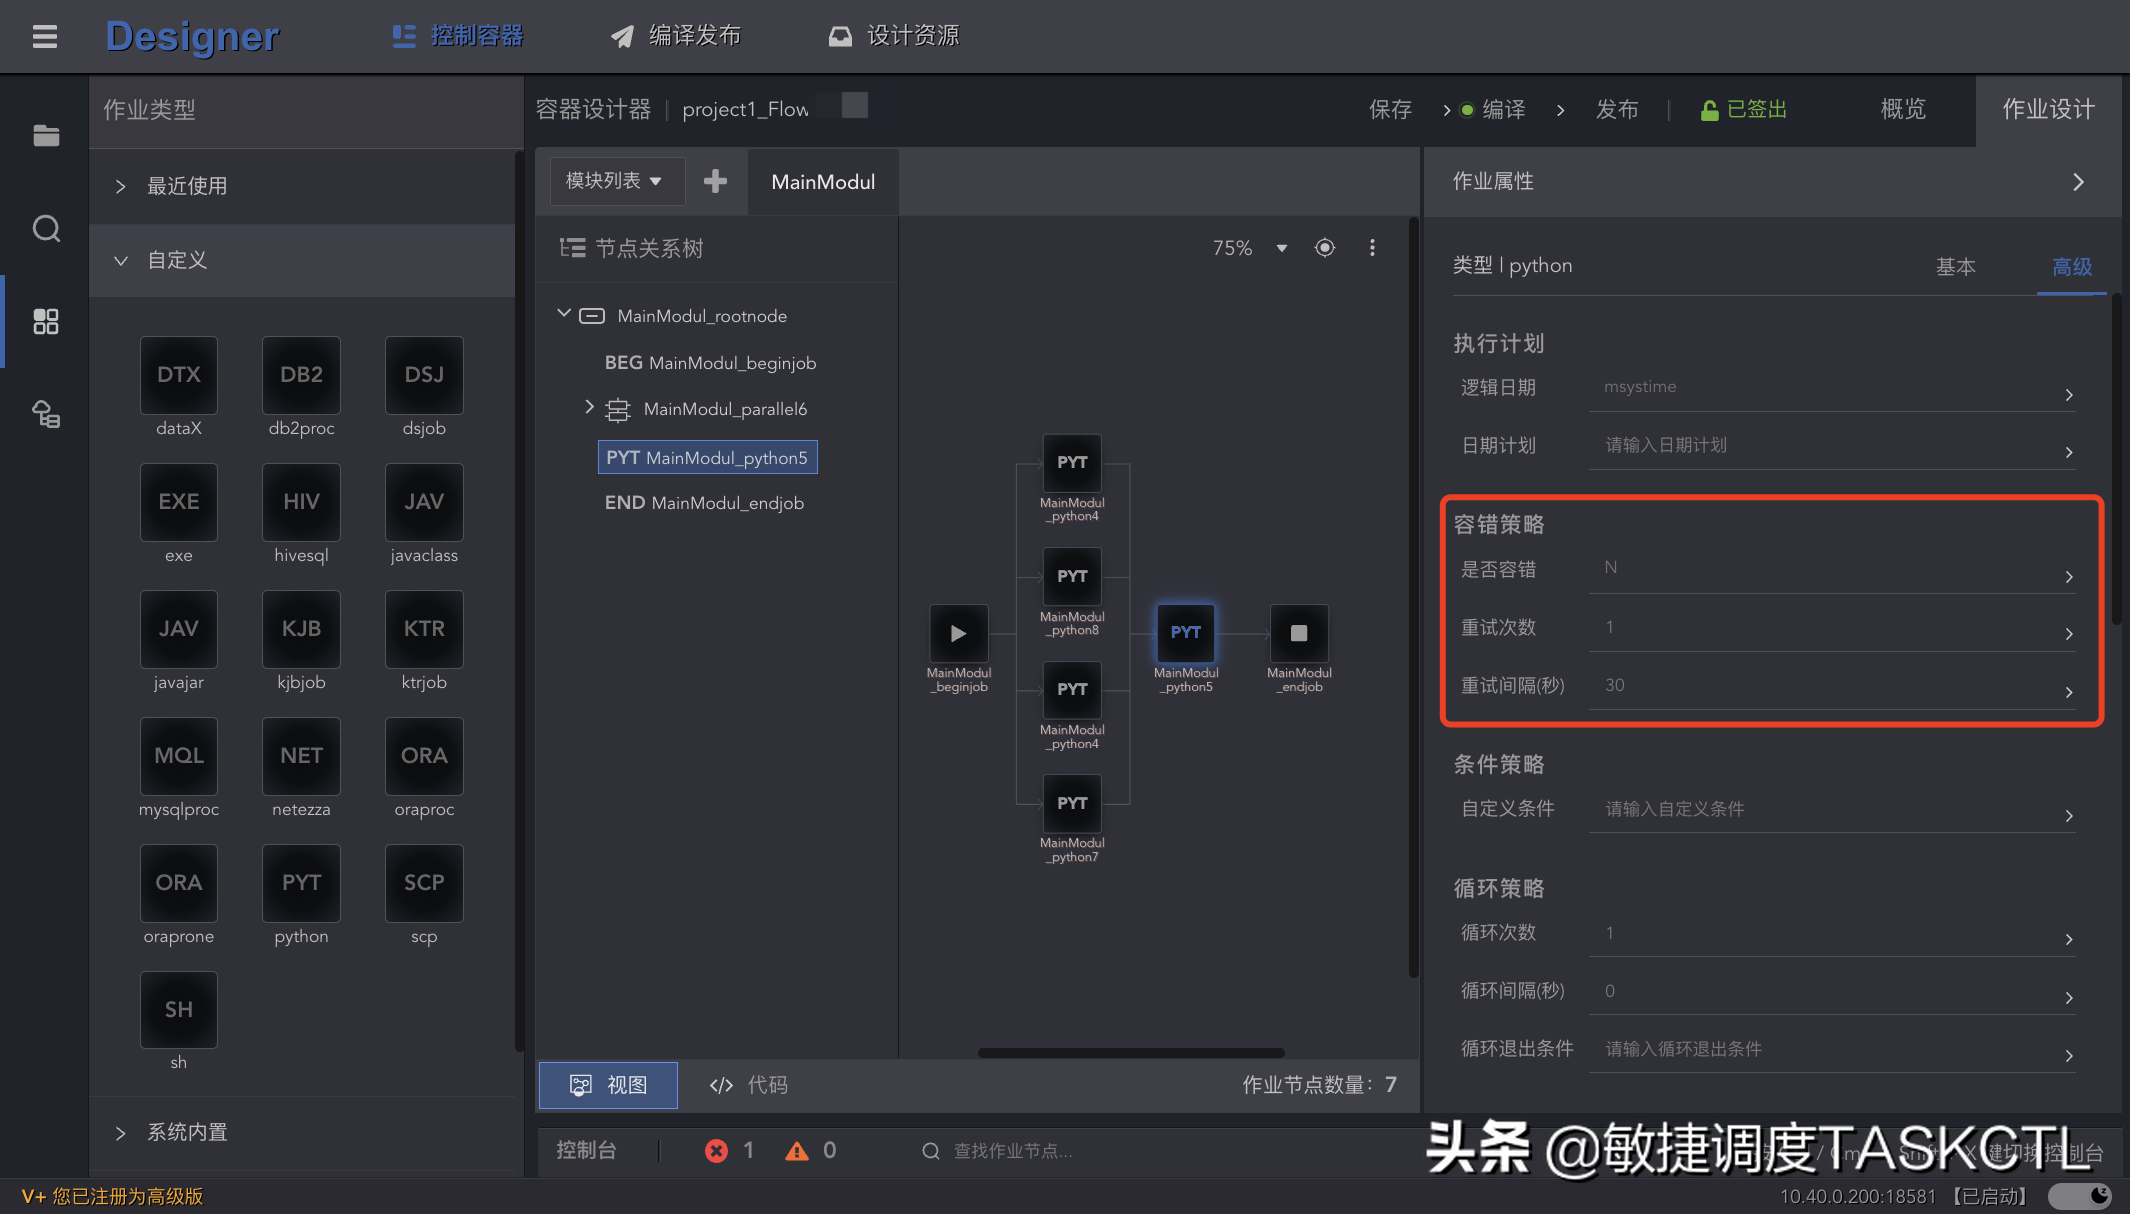The height and width of the screenshot is (1214, 2130).
Task: Expand the 系统内置 section
Action: pyautogui.click(x=302, y=1132)
